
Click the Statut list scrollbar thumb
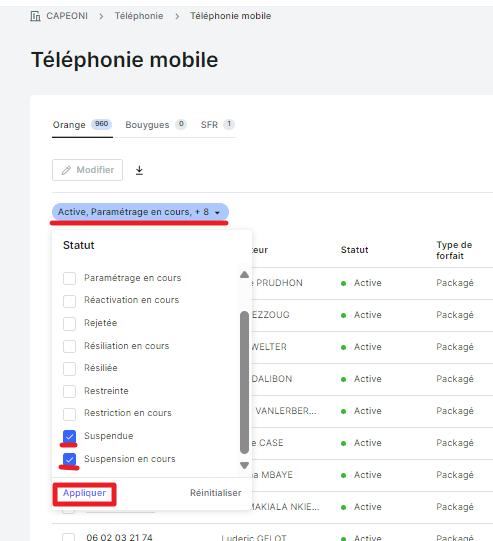point(244,382)
